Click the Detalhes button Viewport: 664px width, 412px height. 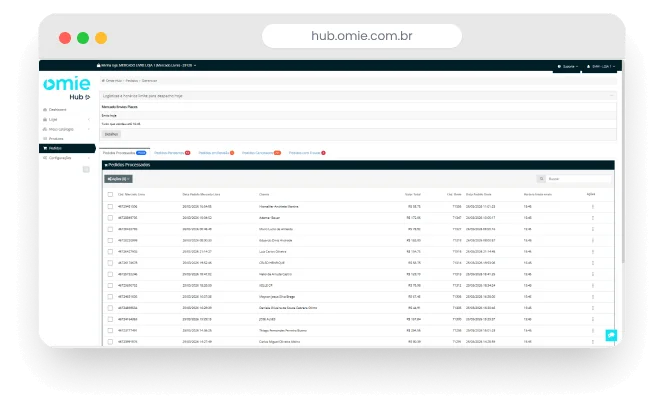tap(111, 133)
